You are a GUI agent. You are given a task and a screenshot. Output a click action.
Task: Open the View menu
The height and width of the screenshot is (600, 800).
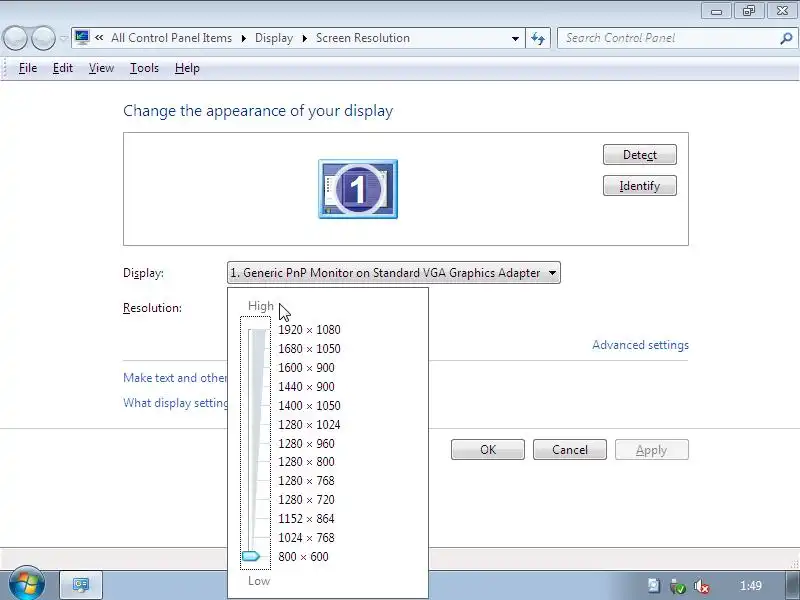click(x=101, y=68)
